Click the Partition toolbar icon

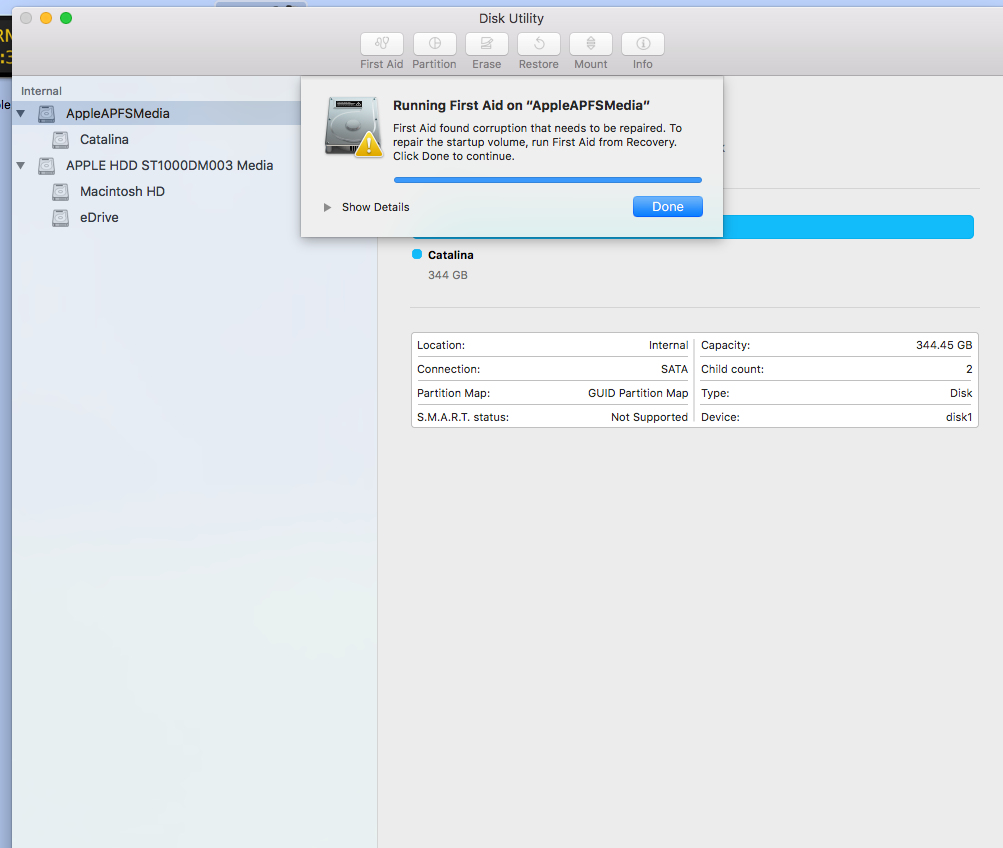point(434,43)
